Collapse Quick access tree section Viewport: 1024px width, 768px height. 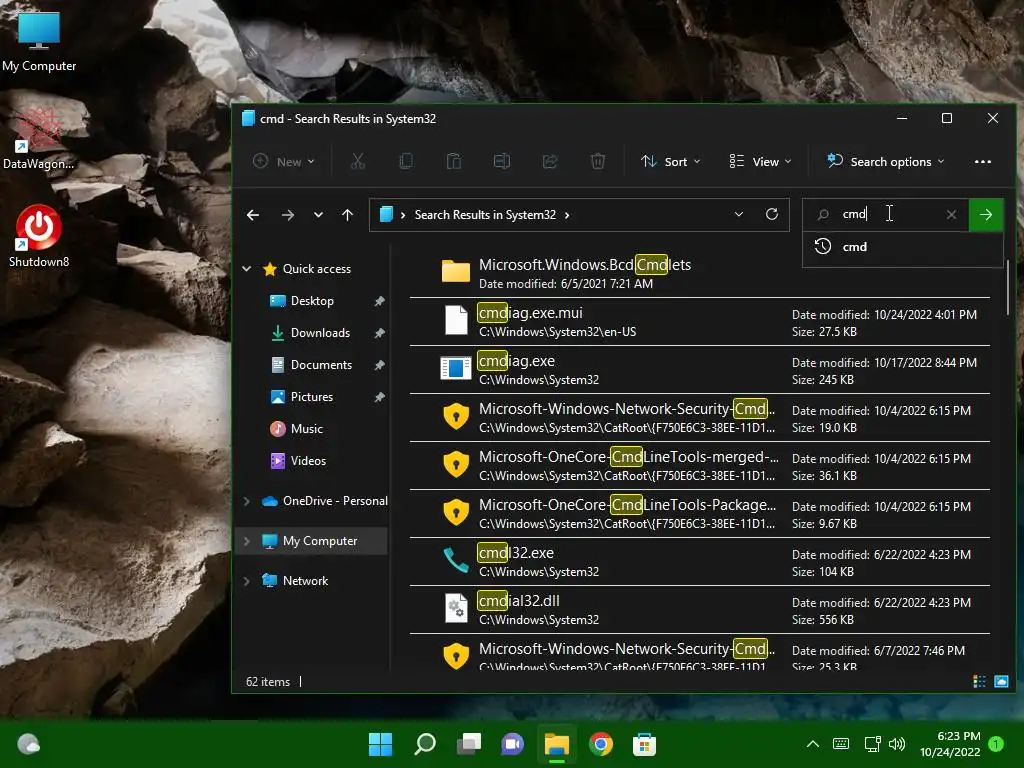click(247, 268)
